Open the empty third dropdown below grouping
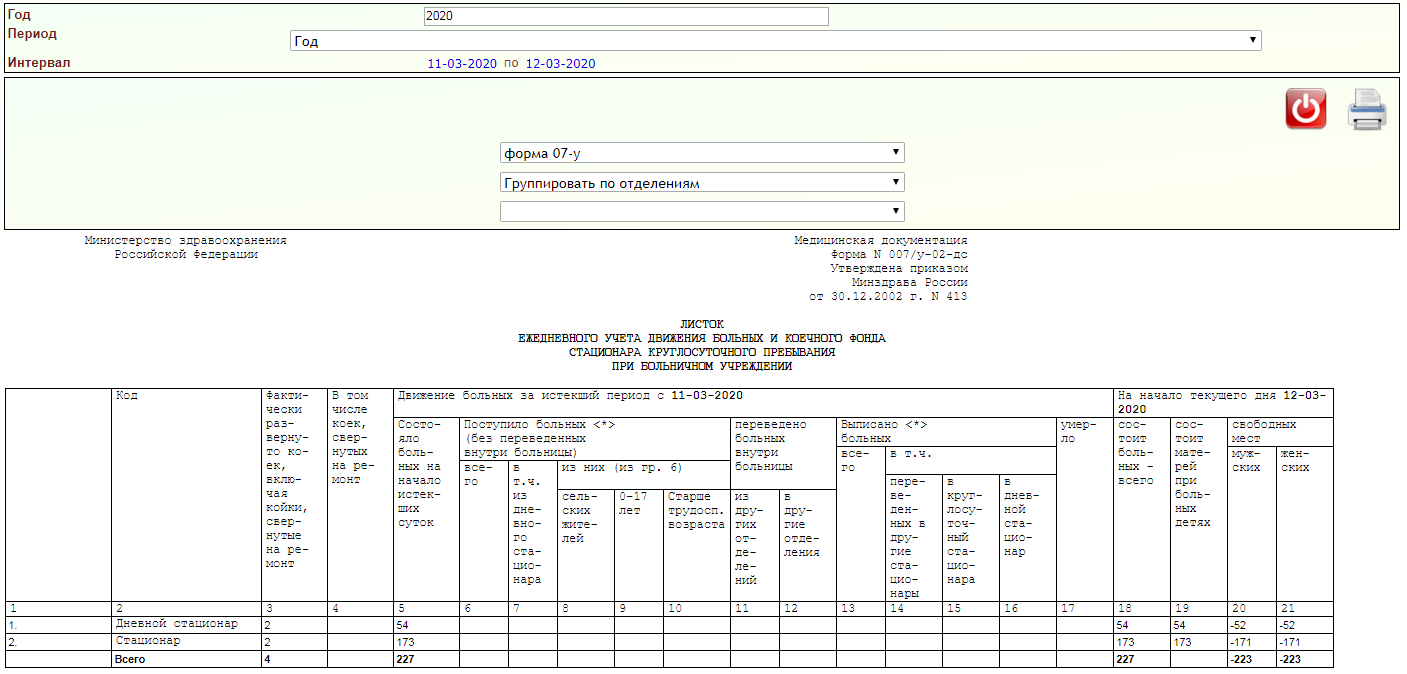The width and height of the screenshot is (1407, 674). (x=701, y=211)
